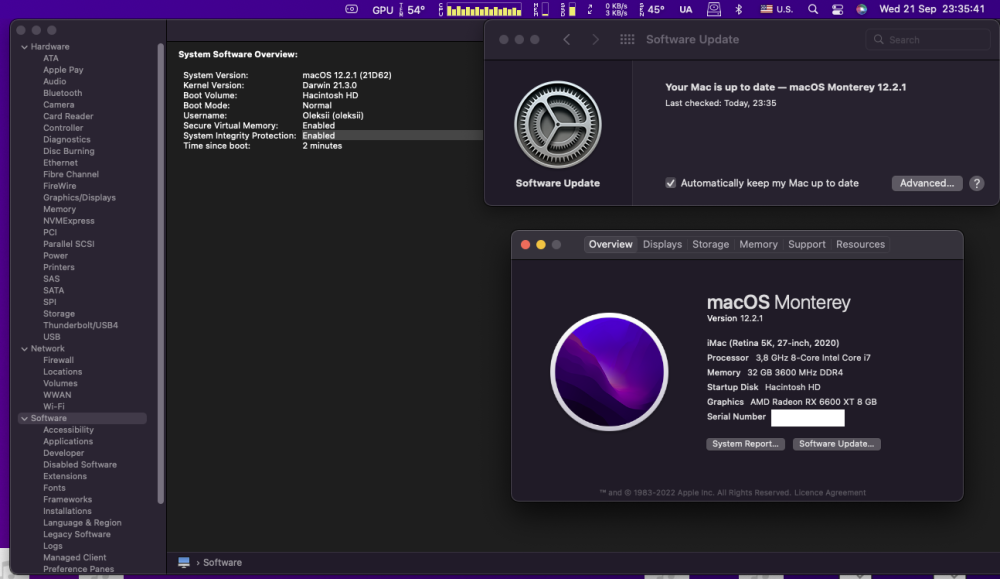Open the UA menu bar item
Viewport: 1000px width, 579px height.
(686, 10)
